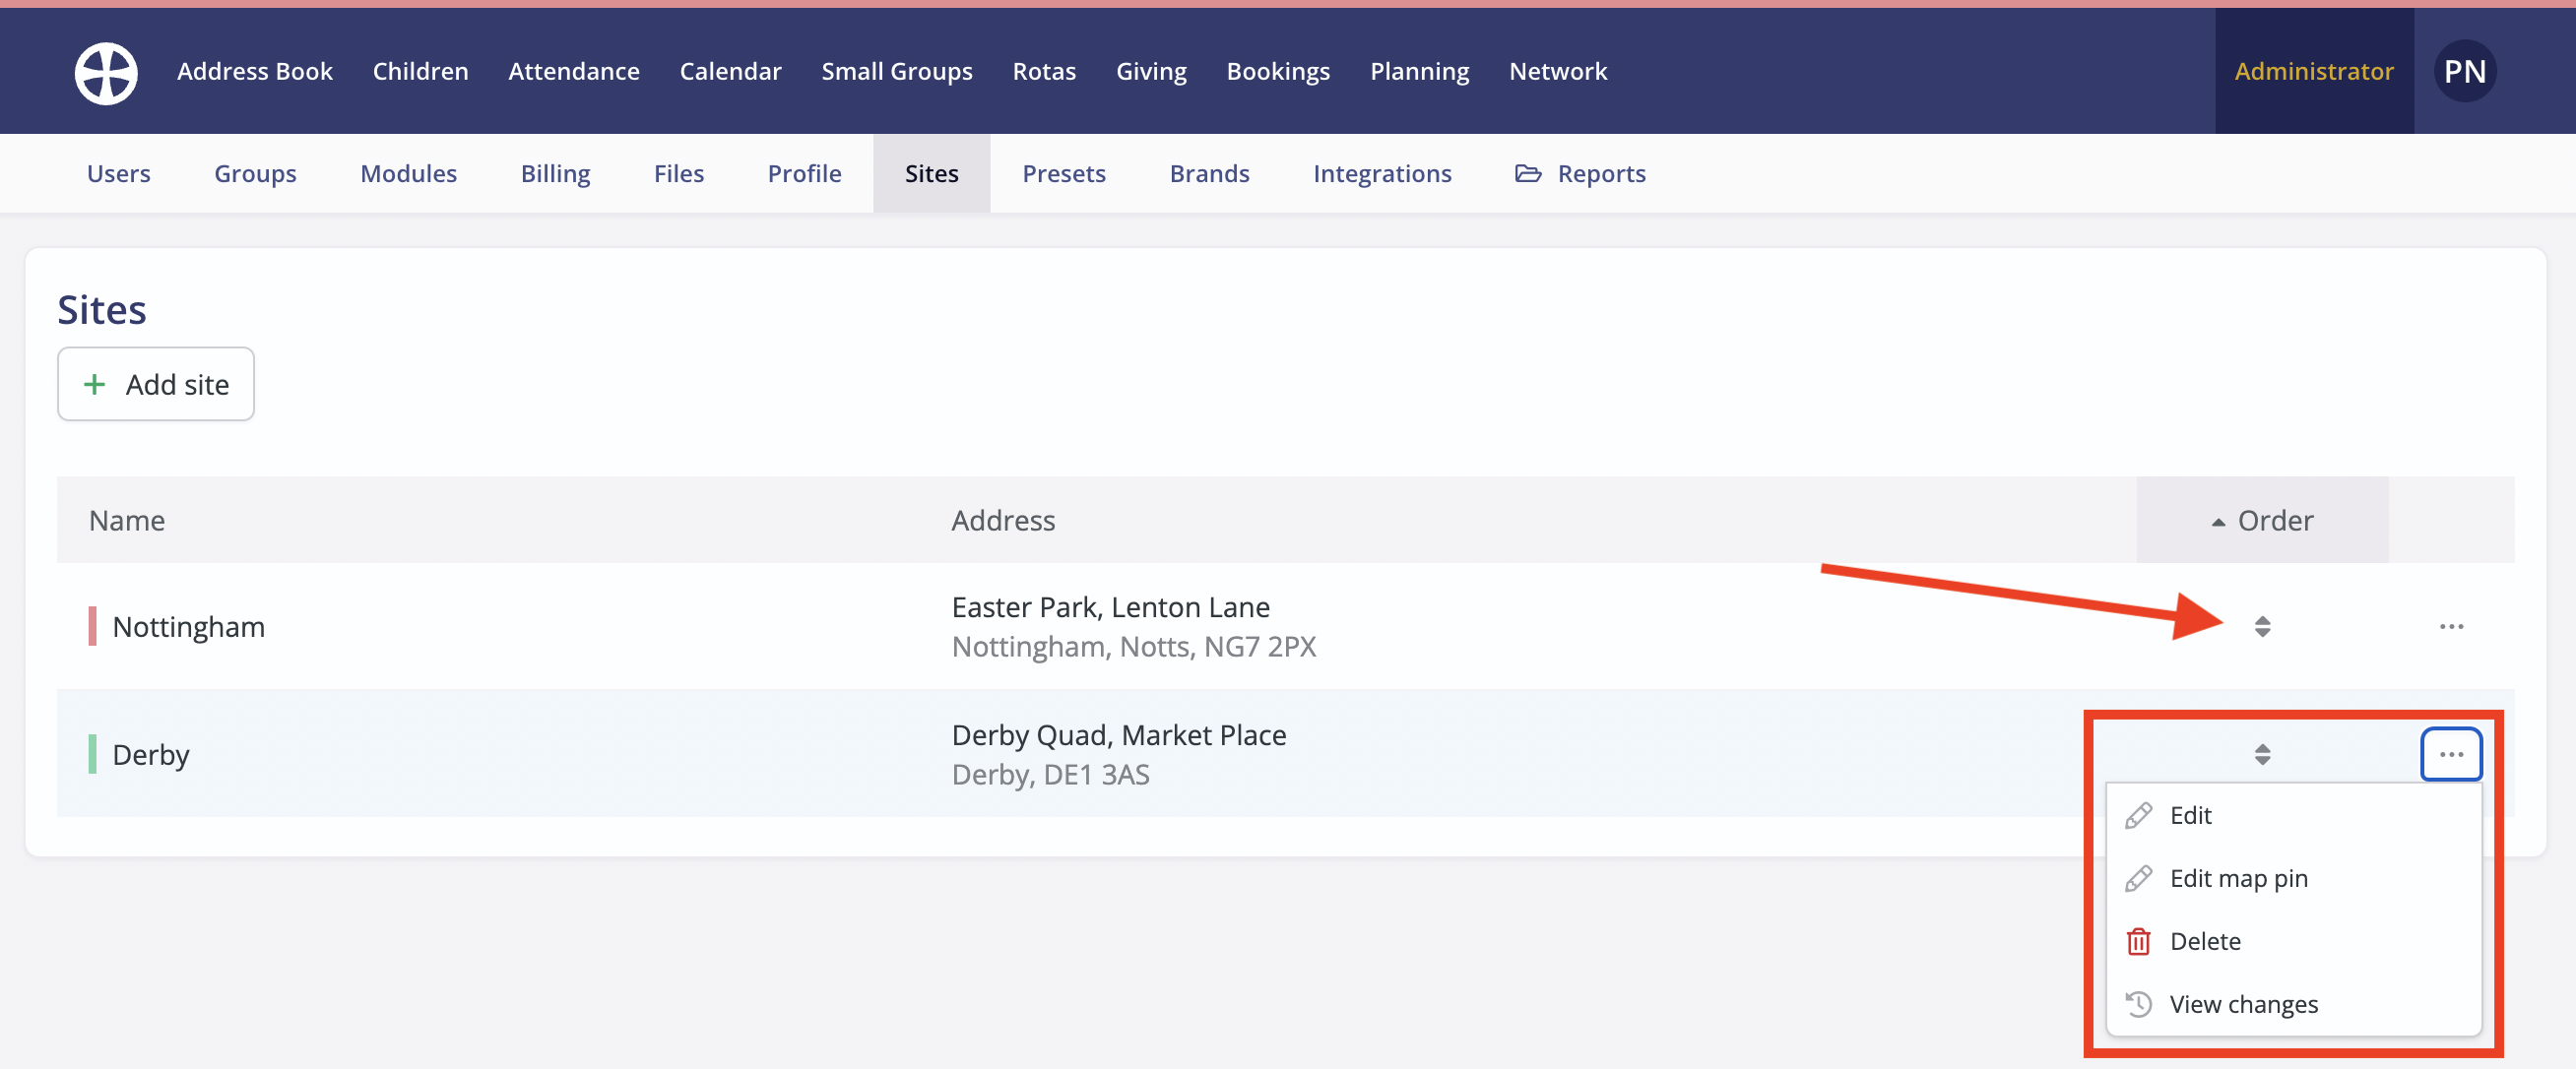This screenshot has width=2576, height=1069.
Task: Click the Add site button
Action: point(156,385)
